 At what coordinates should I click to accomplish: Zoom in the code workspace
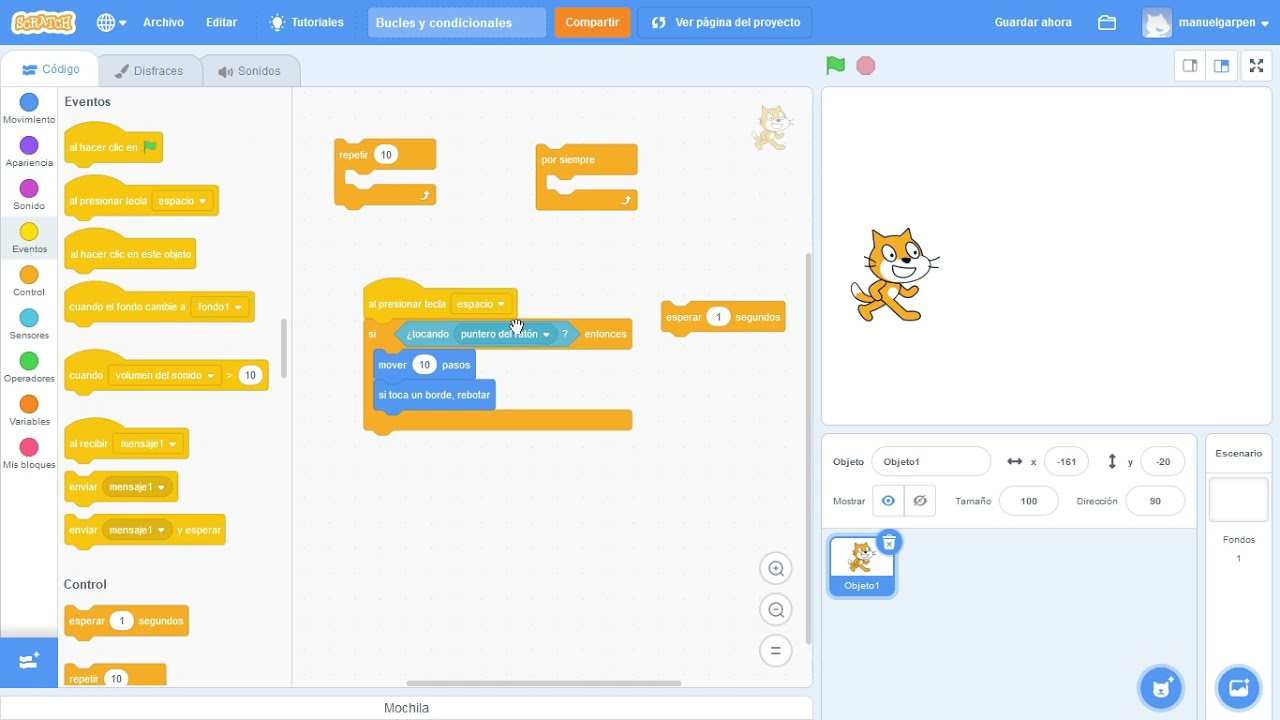[775, 569]
